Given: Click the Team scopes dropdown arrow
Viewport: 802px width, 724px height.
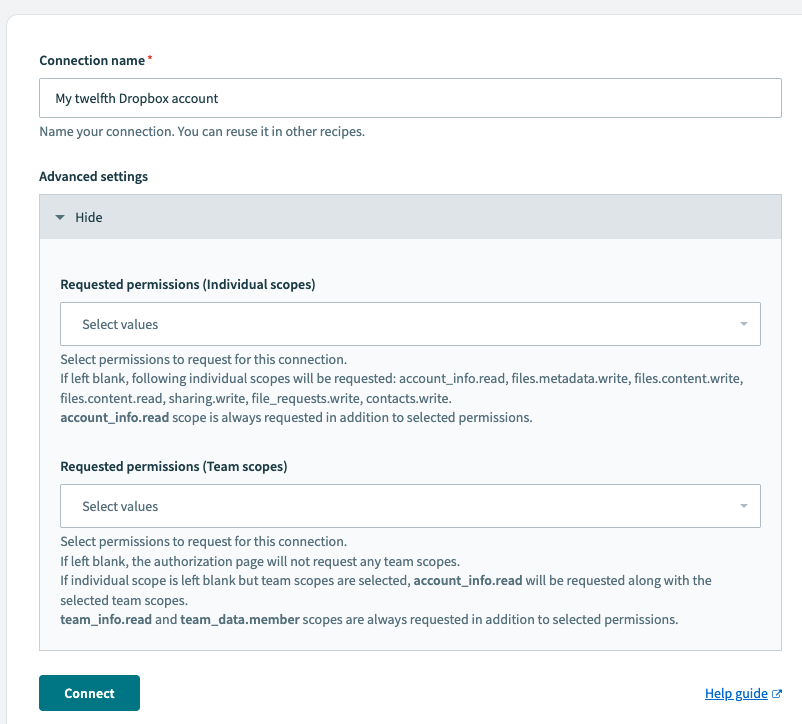Looking at the screenshot, I should click(743, 506).
